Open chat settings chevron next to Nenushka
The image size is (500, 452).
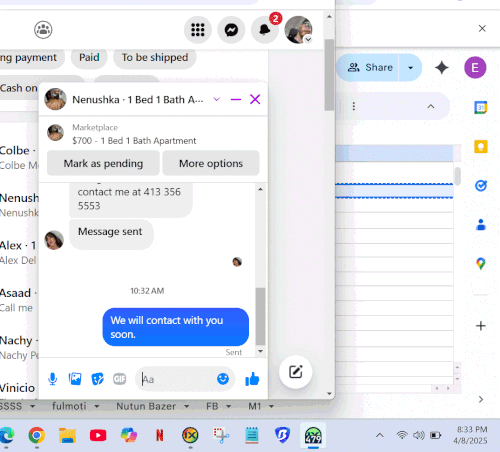point(217,99)
